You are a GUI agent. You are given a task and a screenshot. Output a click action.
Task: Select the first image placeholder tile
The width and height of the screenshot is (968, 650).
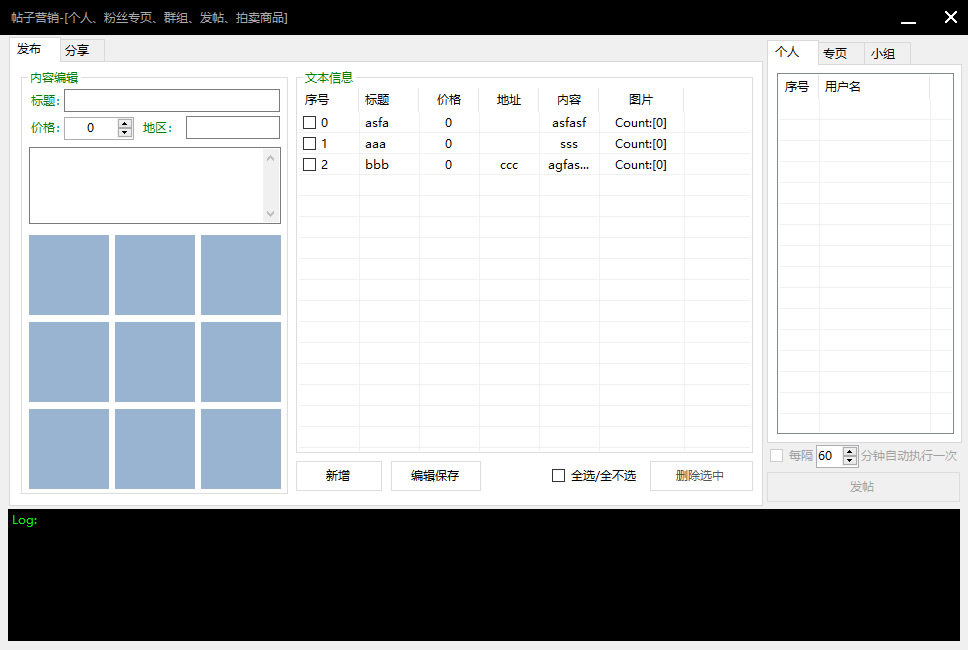coord(69,275)
